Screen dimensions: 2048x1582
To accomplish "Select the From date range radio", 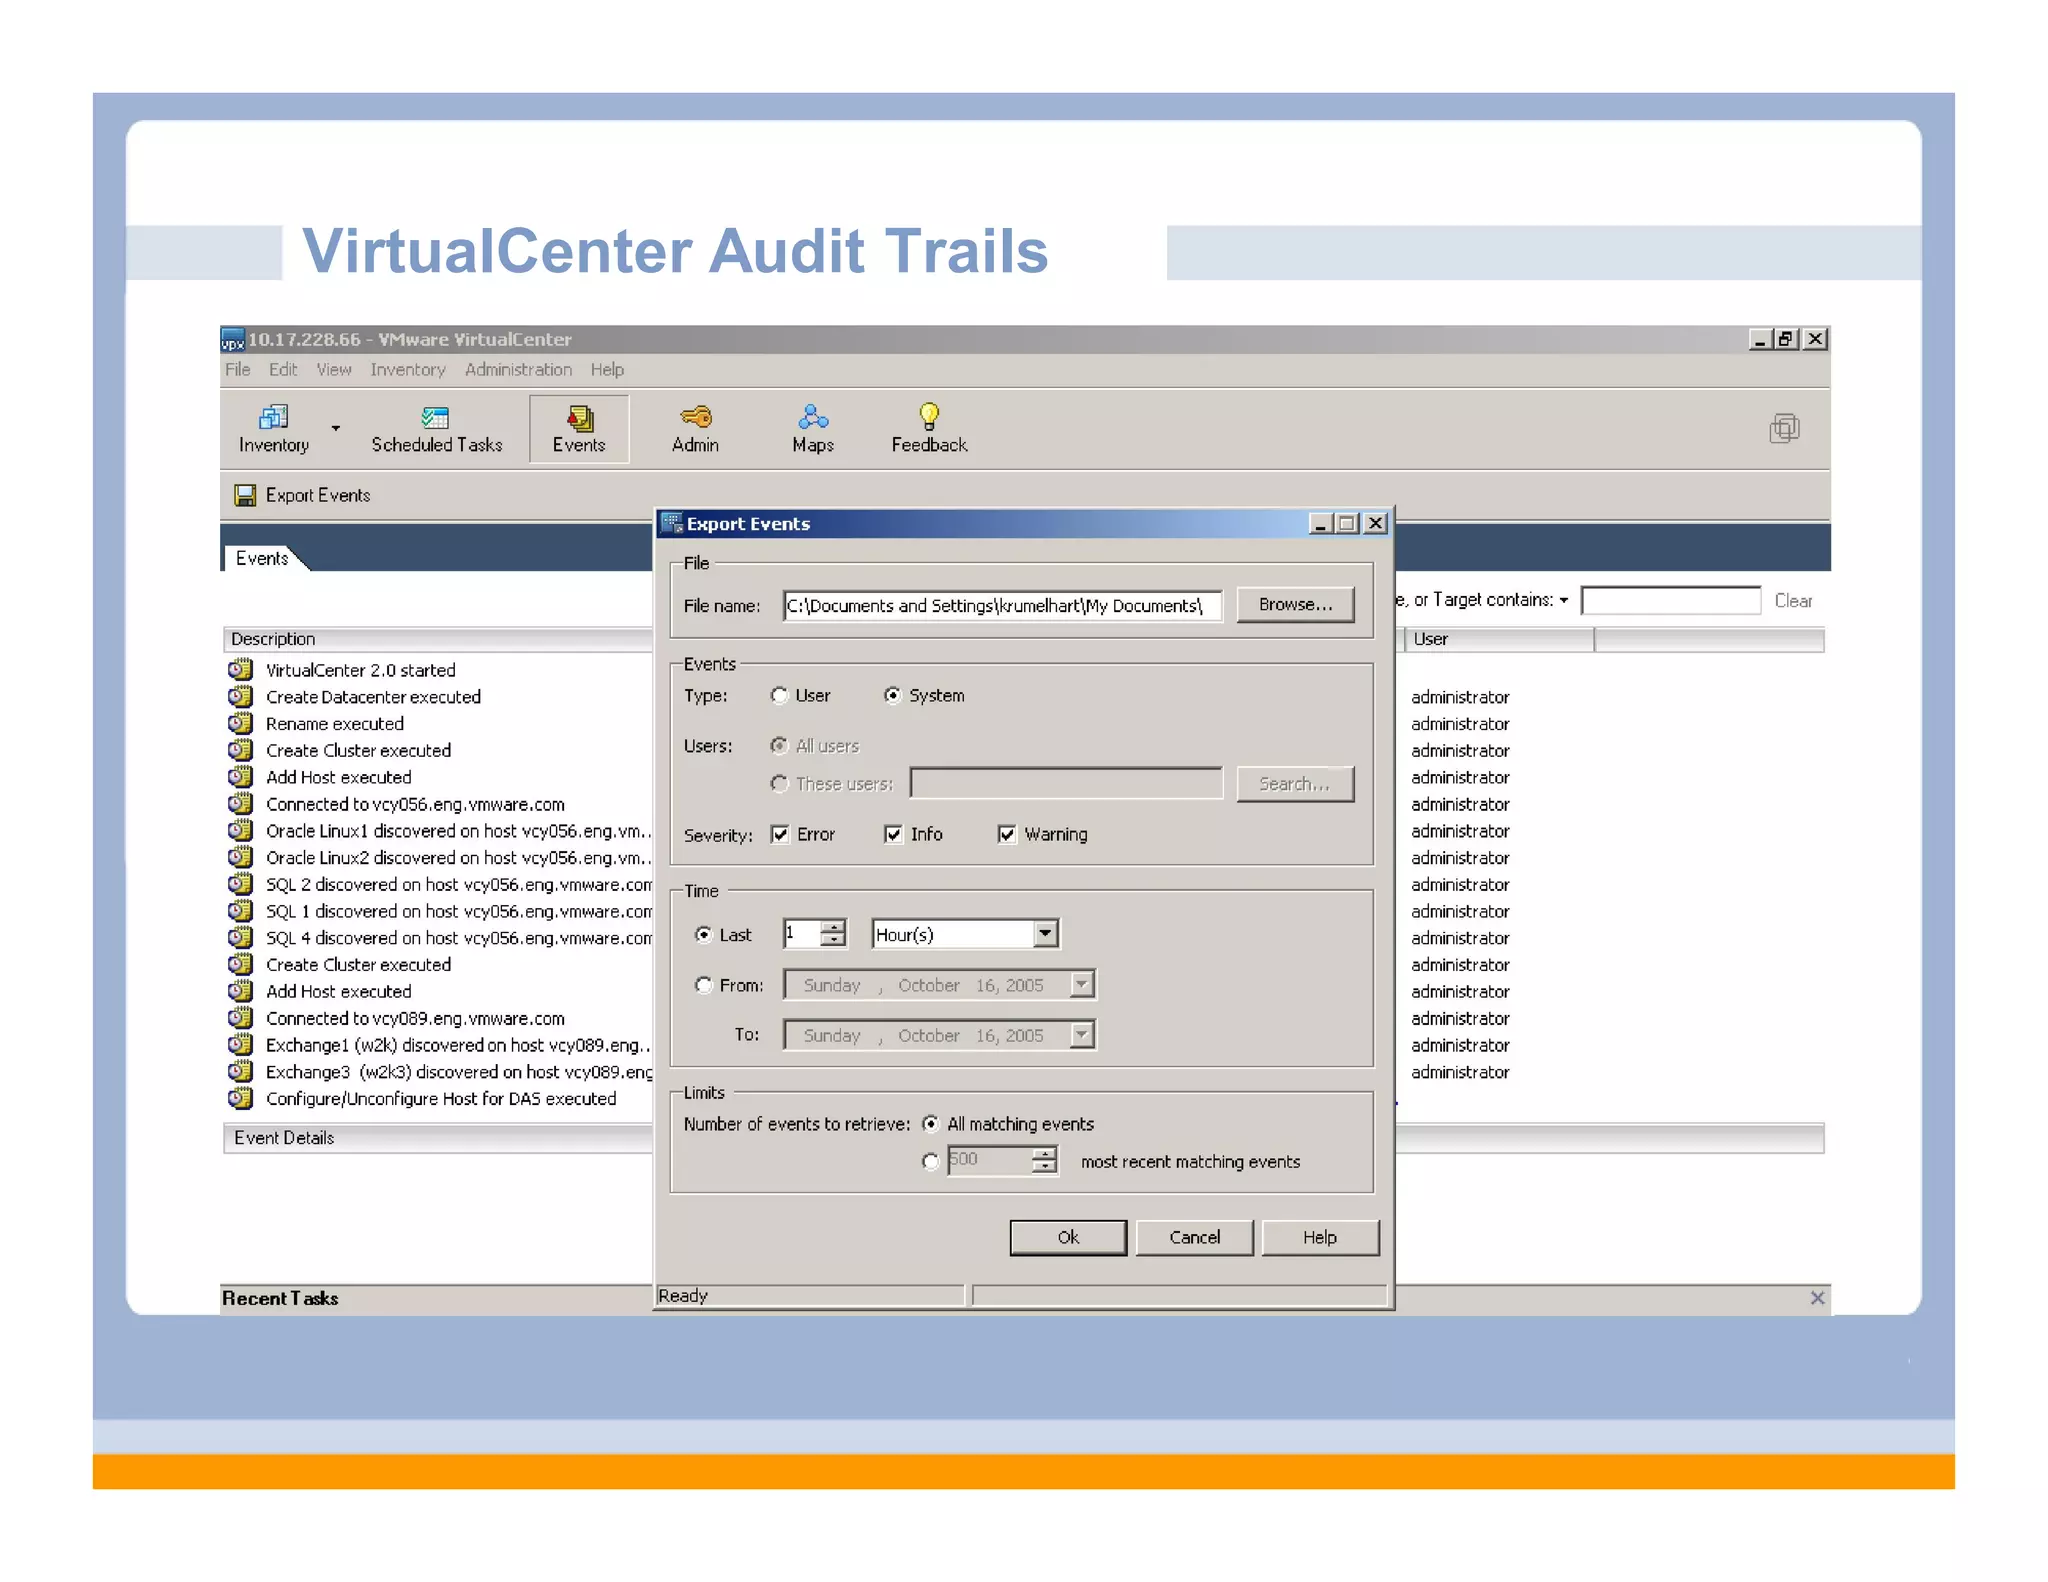I will click(703, 985).
